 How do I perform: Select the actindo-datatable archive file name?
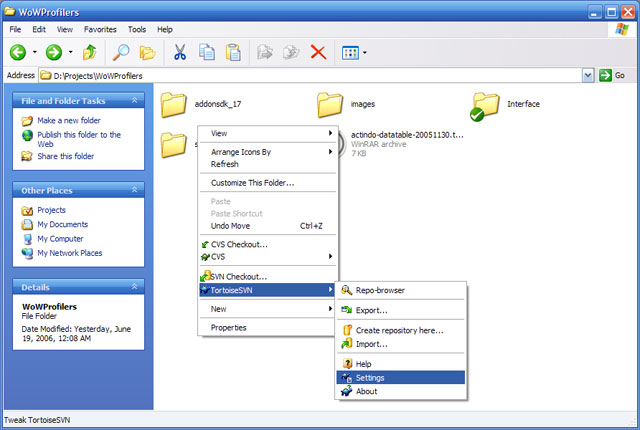coord(407,135)
